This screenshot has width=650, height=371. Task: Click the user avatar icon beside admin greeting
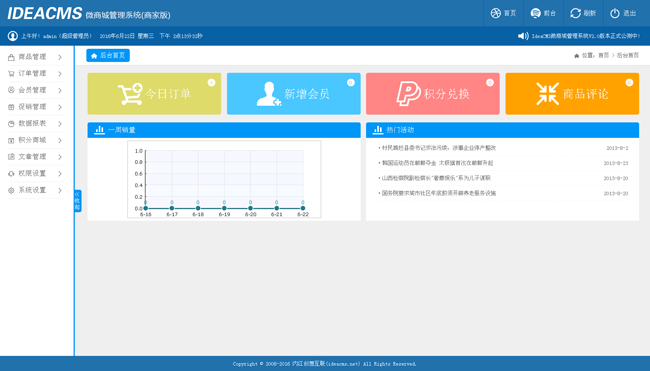(x=13, y=36)
